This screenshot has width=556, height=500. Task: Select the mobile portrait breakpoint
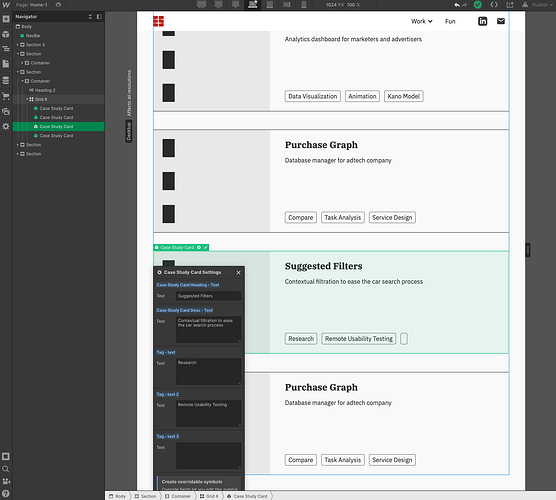[304, 5]
